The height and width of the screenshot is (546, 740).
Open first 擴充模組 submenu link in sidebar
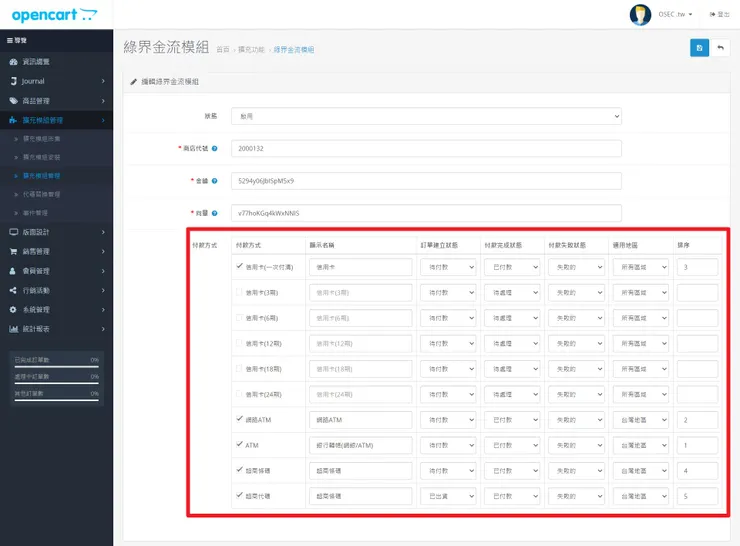coord(42,139)
